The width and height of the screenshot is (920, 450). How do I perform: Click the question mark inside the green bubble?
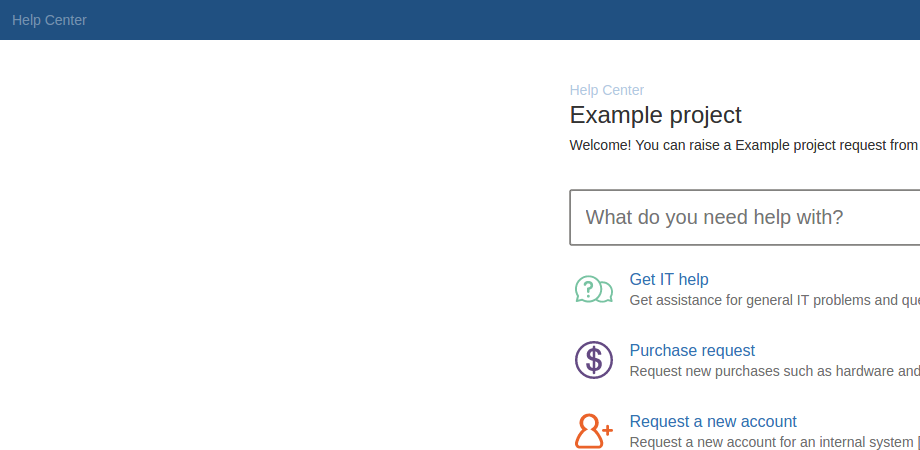(588, 288)
